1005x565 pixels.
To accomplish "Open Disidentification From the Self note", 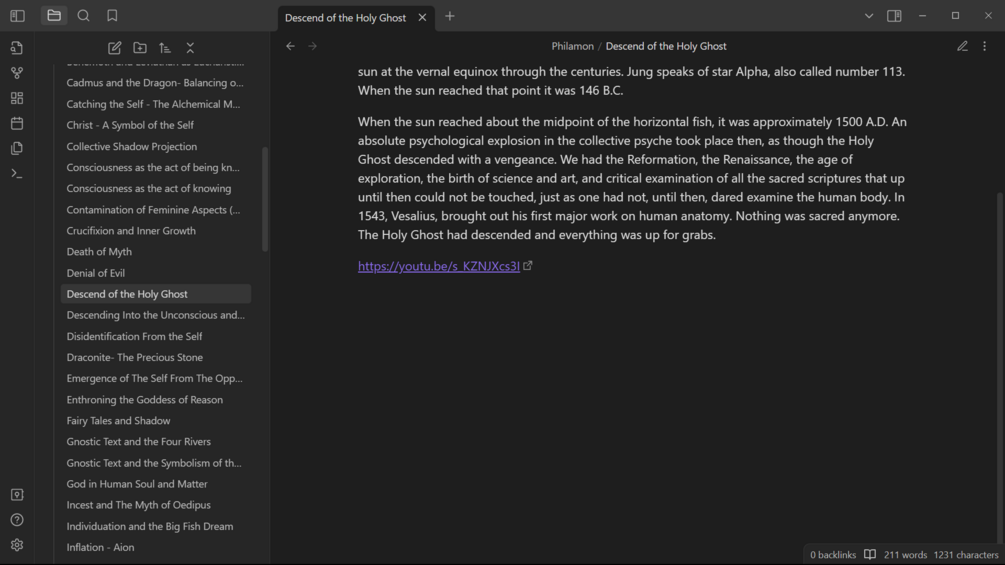I will tap(156, 336).
